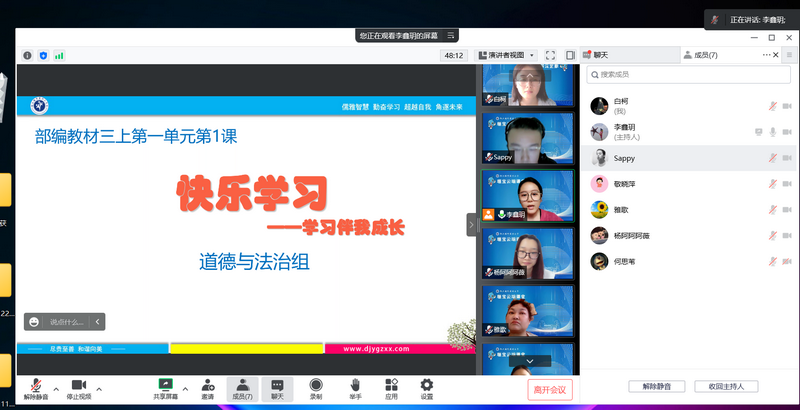The image size is (800, 410).
Task: Unmute microphone via 解除静音 button
Action: (x=35, y=384)
